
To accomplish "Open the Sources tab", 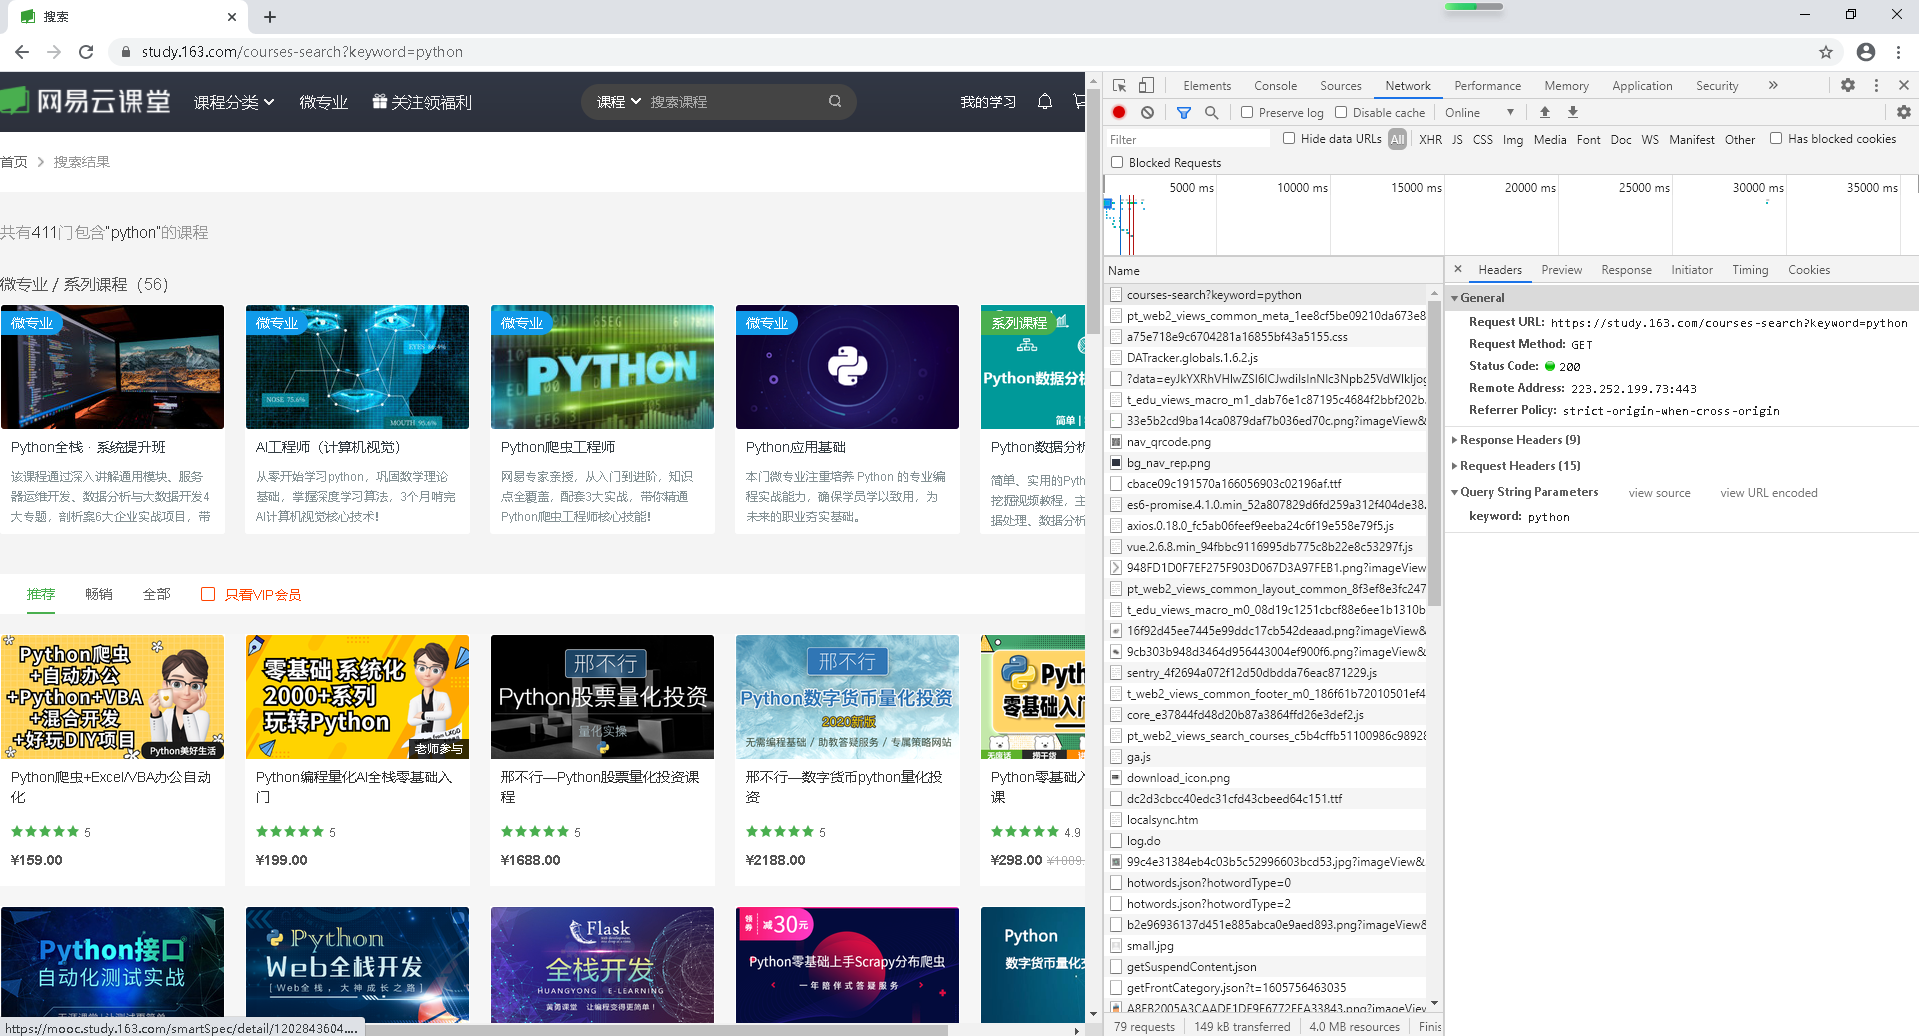I will tap(1340, 86).
